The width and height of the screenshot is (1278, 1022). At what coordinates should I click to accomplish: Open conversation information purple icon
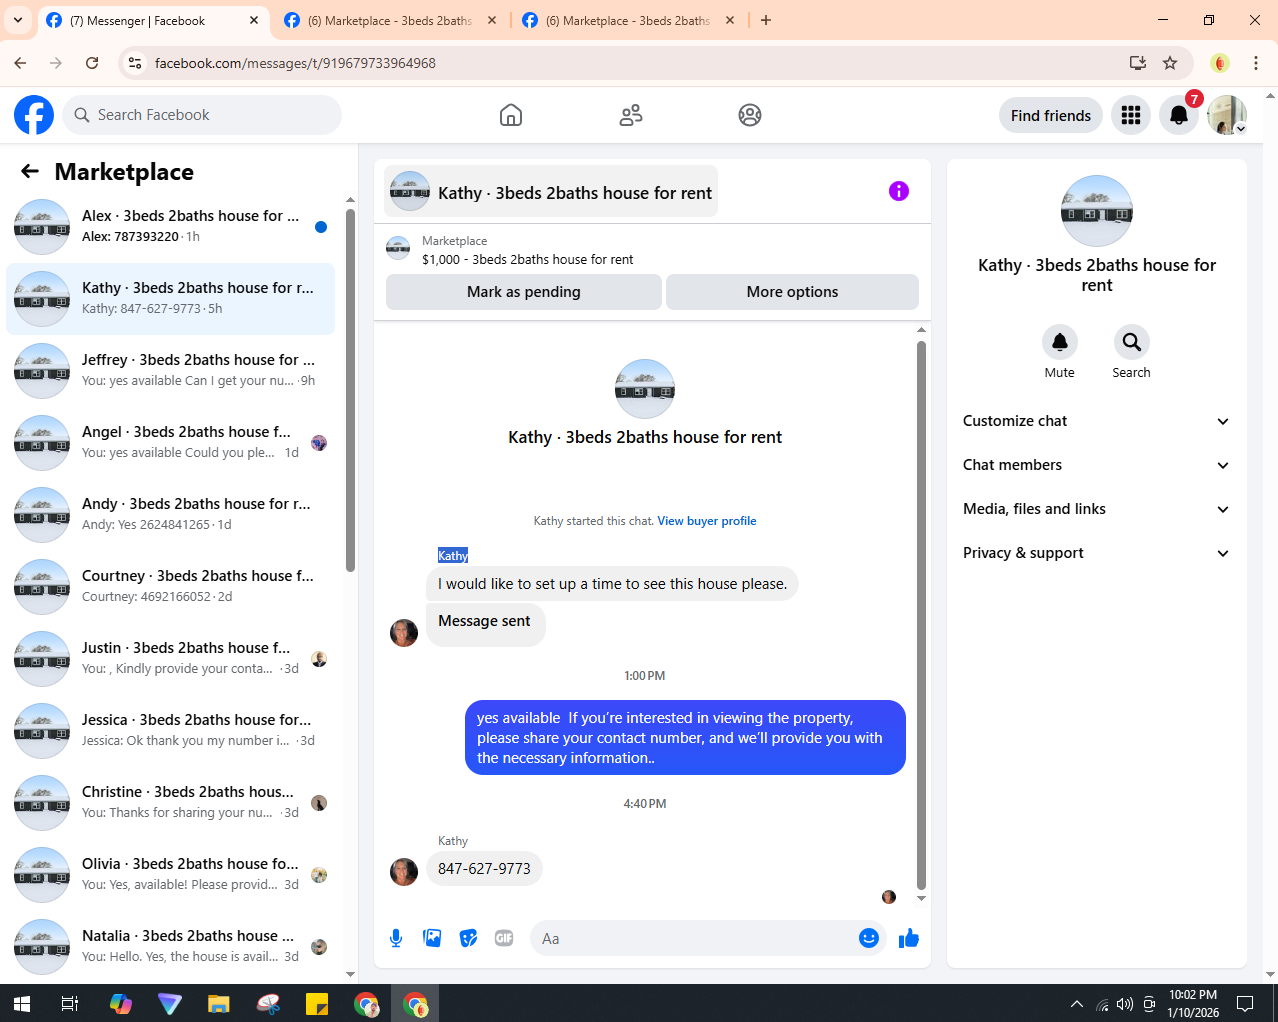(899, 191)
